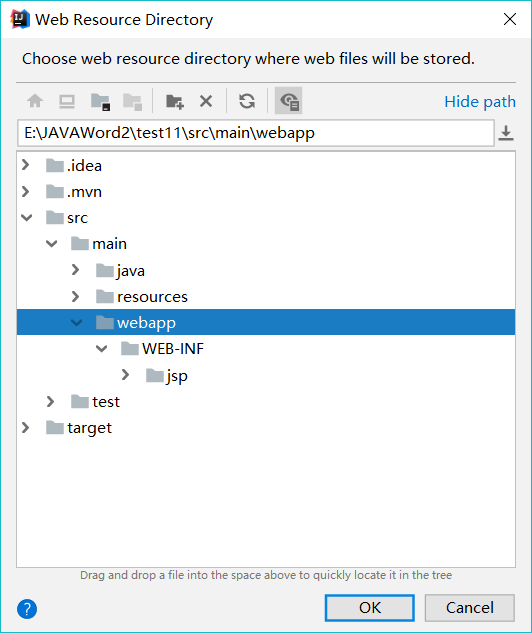
Task: Toggle show hidden files and directories
Action: [289, 101]
